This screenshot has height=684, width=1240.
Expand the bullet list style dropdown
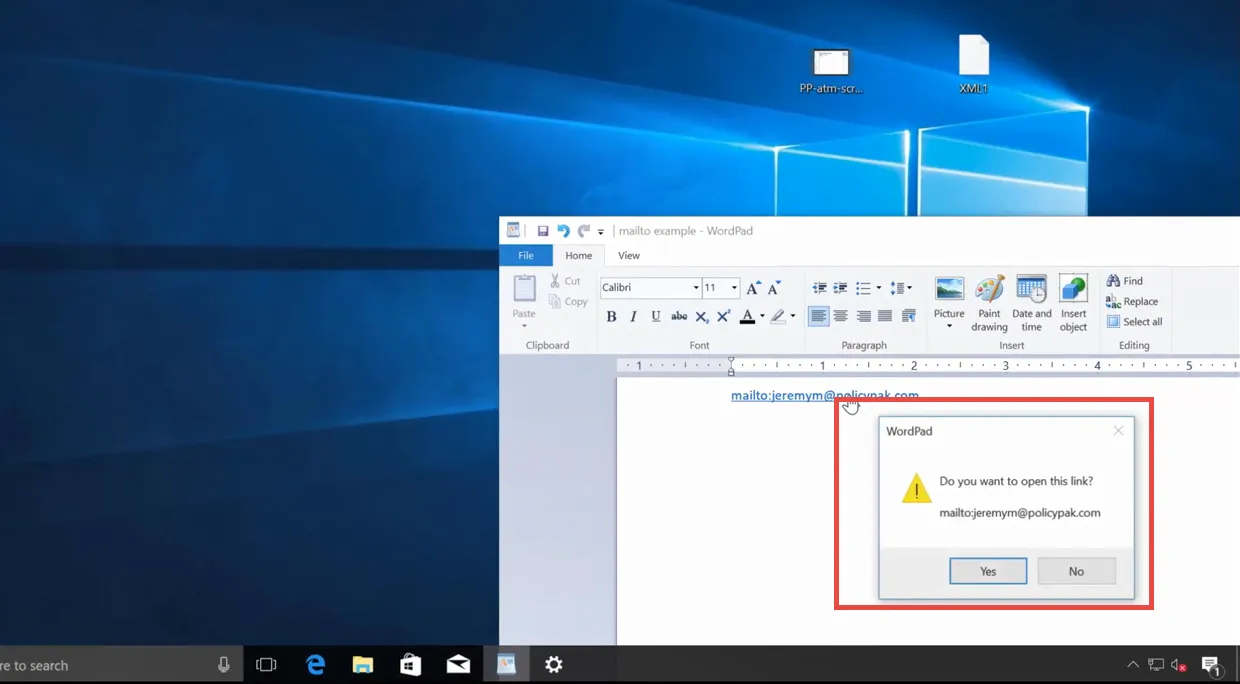879,288
